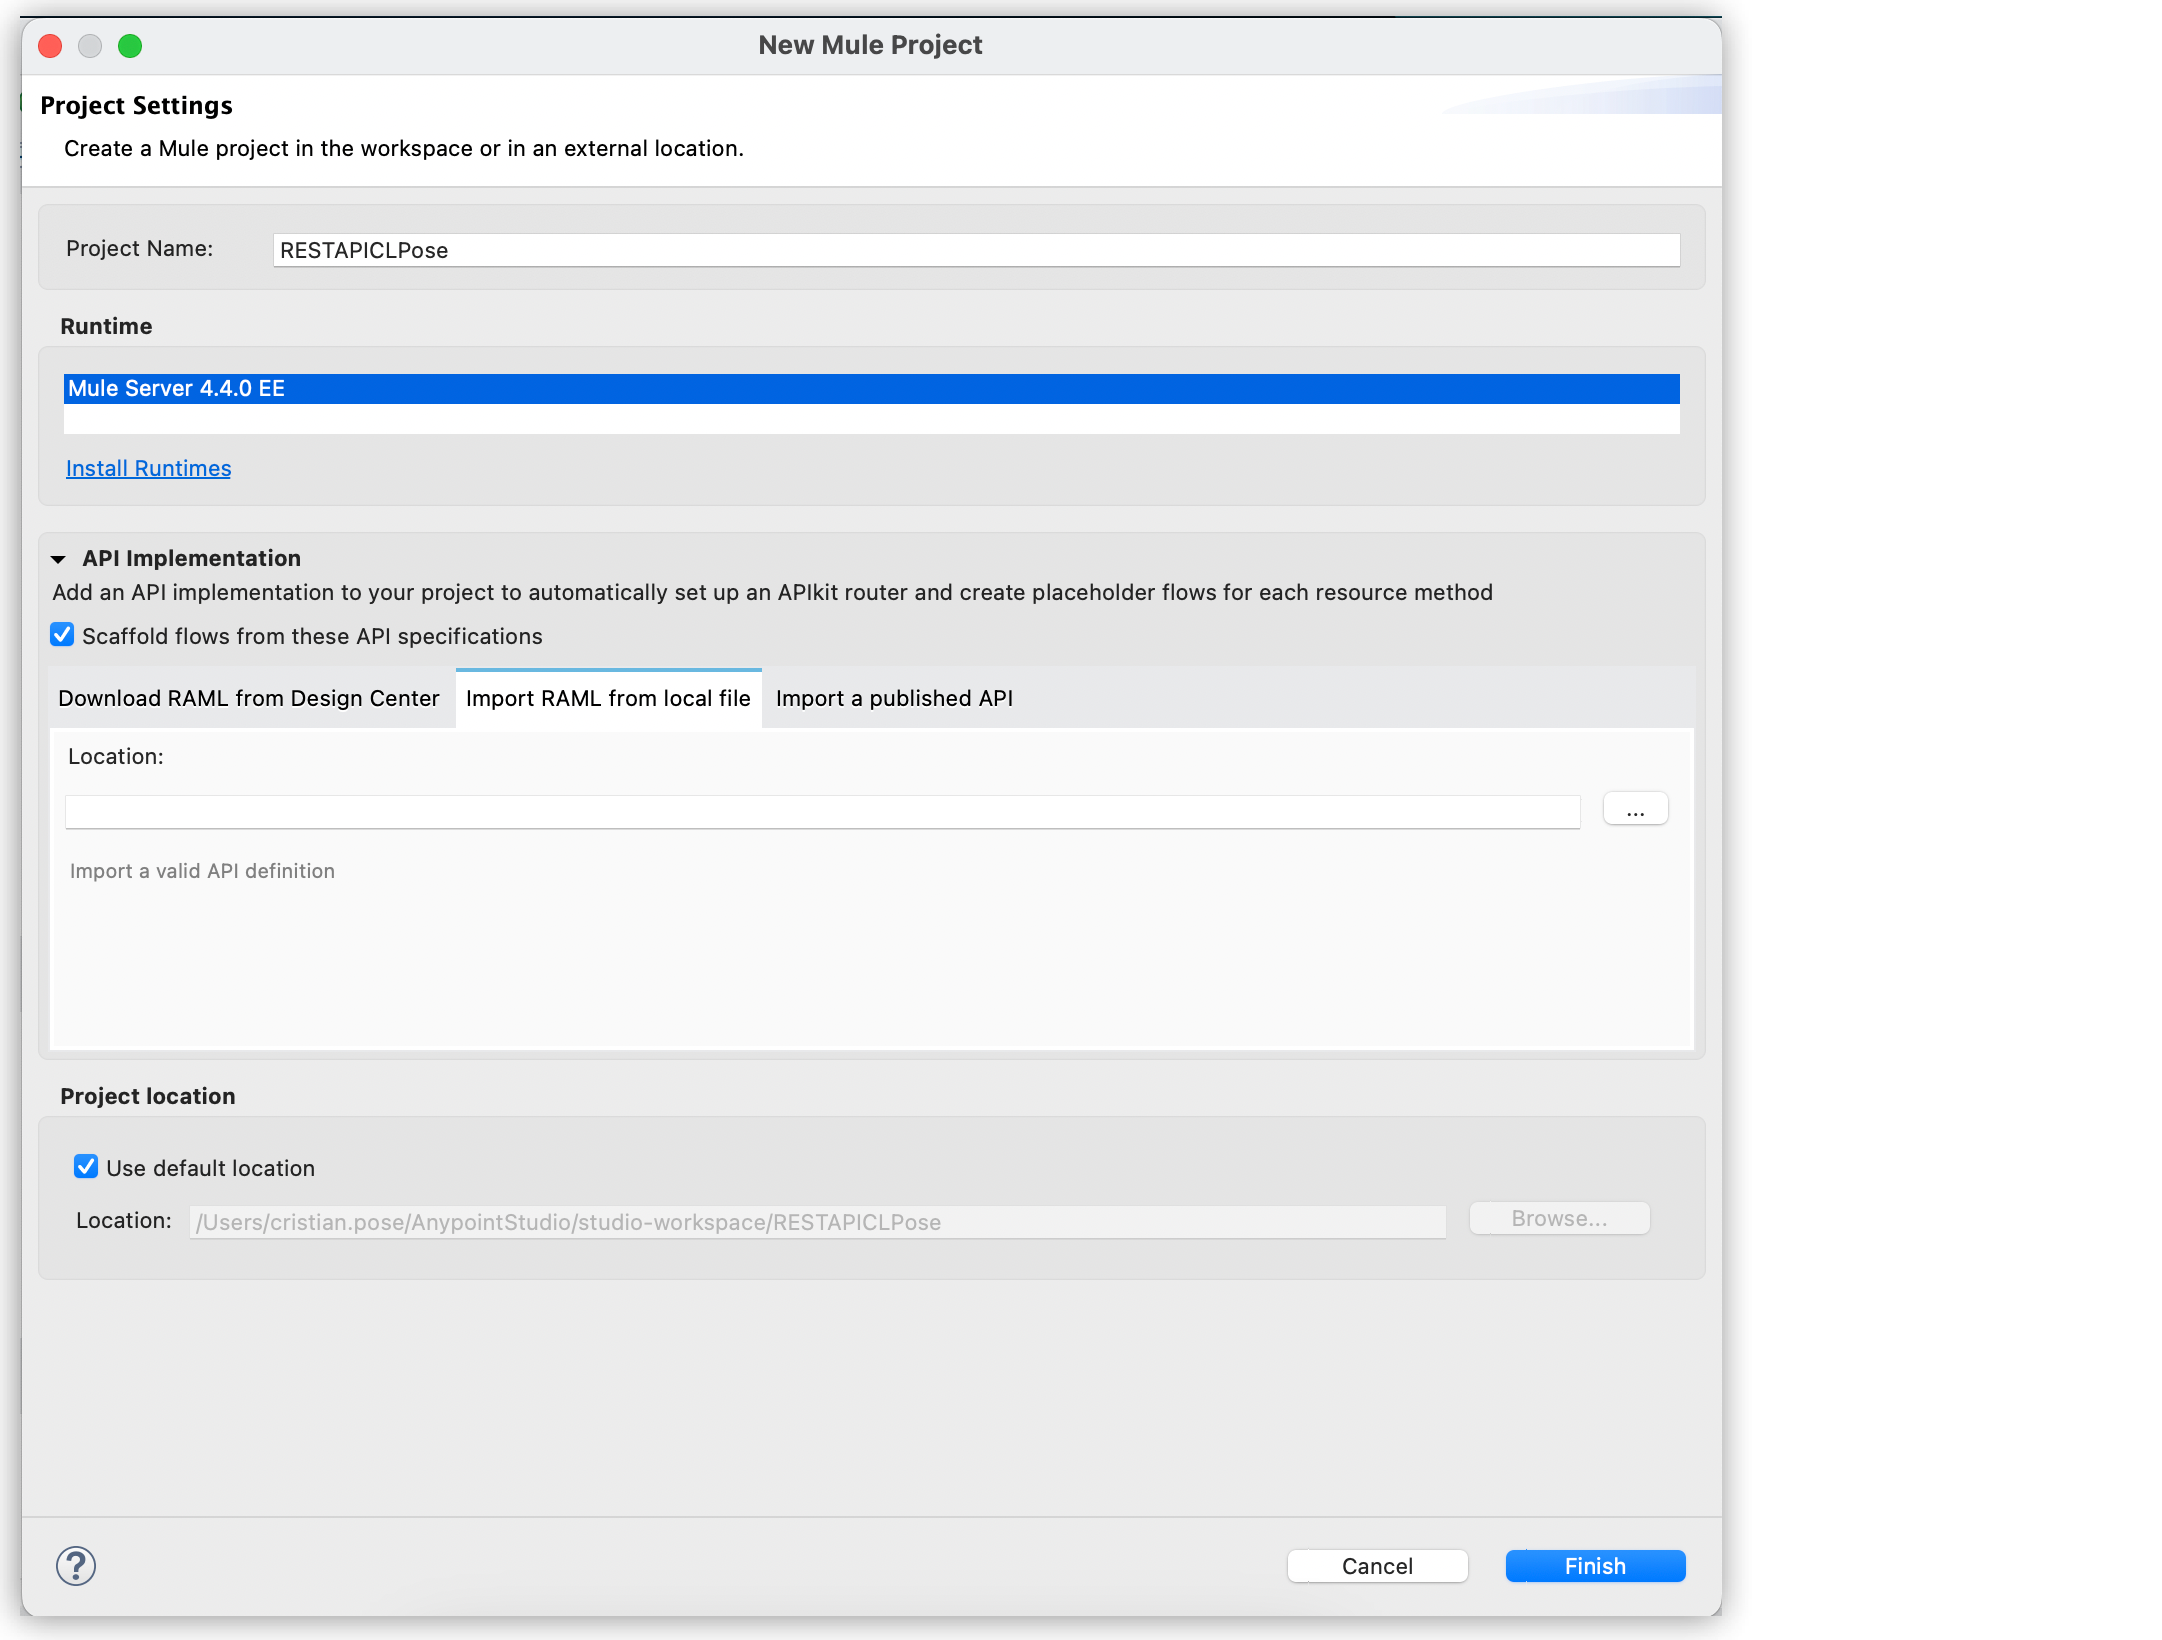Screen dimensions: 2162x1640
Task: Open the Import a published API tab
Action: click(x=894, y=698)
